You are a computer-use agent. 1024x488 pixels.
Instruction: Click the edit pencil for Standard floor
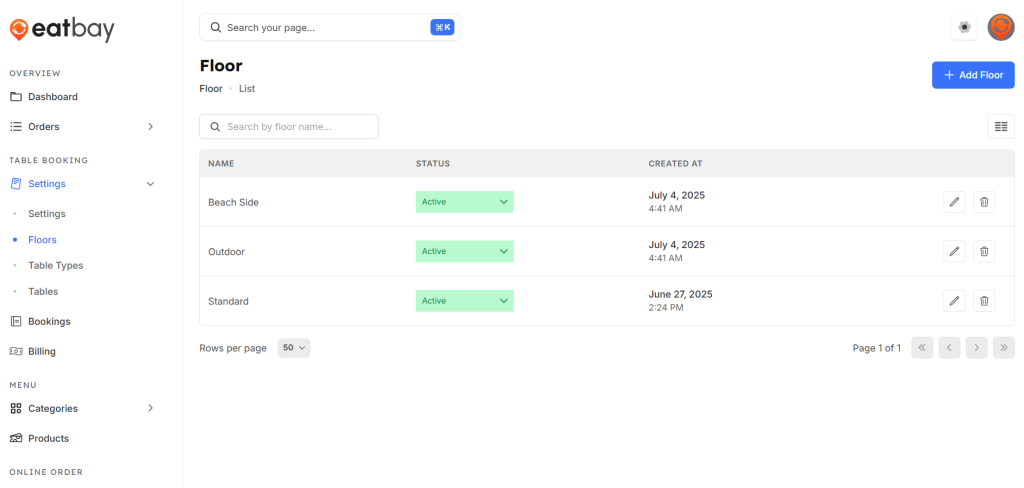(x=954, y=301)
